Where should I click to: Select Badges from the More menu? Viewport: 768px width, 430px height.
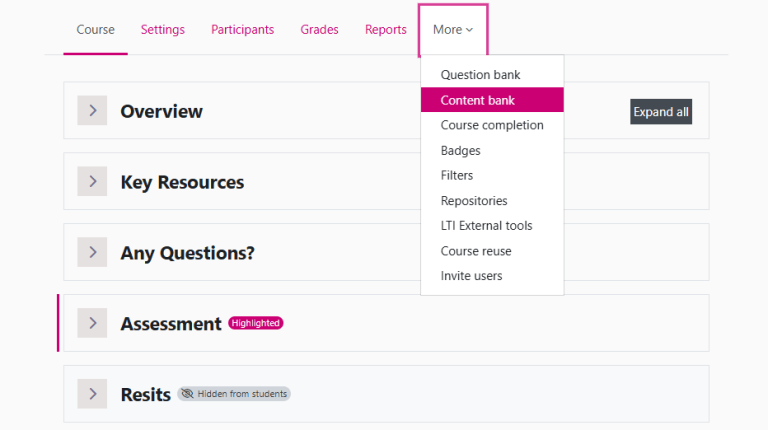492,150
